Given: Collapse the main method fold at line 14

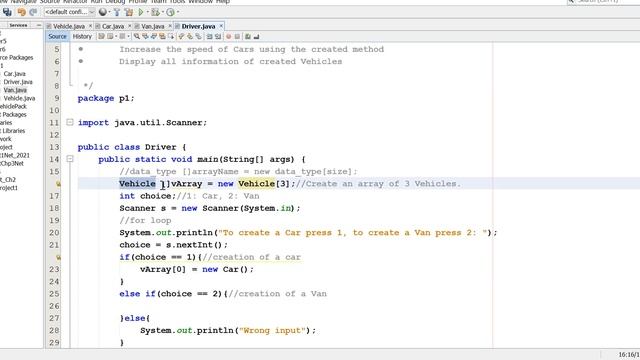Looking at the screenshot, I should (70, 159).
